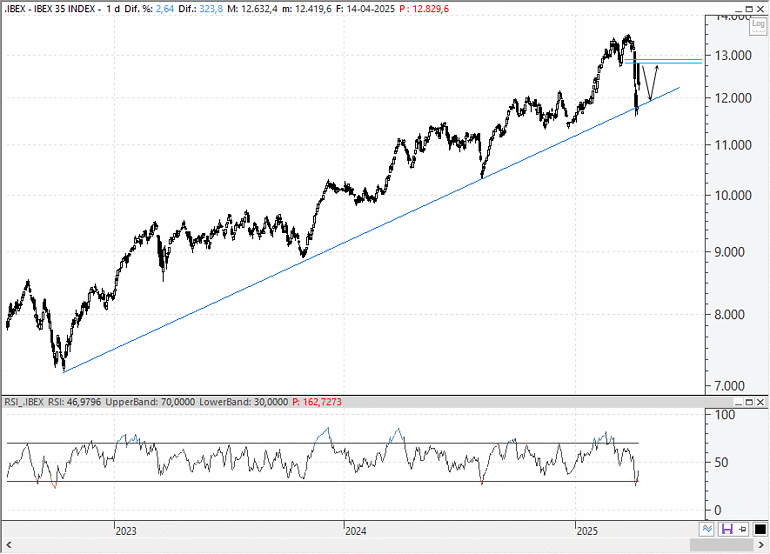Minimize the IBEX price chart panel
Image resolution: width=770 pixels, height=554 pixels.
739,9
